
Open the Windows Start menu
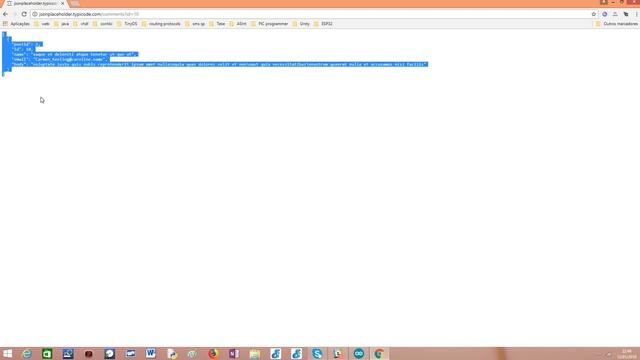click(x=7, y=353)
